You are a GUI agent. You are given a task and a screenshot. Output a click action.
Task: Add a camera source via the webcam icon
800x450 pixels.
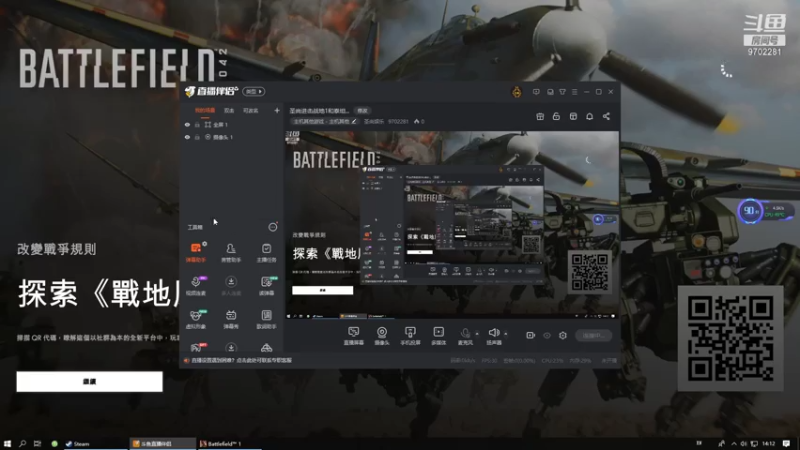pyautogui.click(x=382, y=336)
